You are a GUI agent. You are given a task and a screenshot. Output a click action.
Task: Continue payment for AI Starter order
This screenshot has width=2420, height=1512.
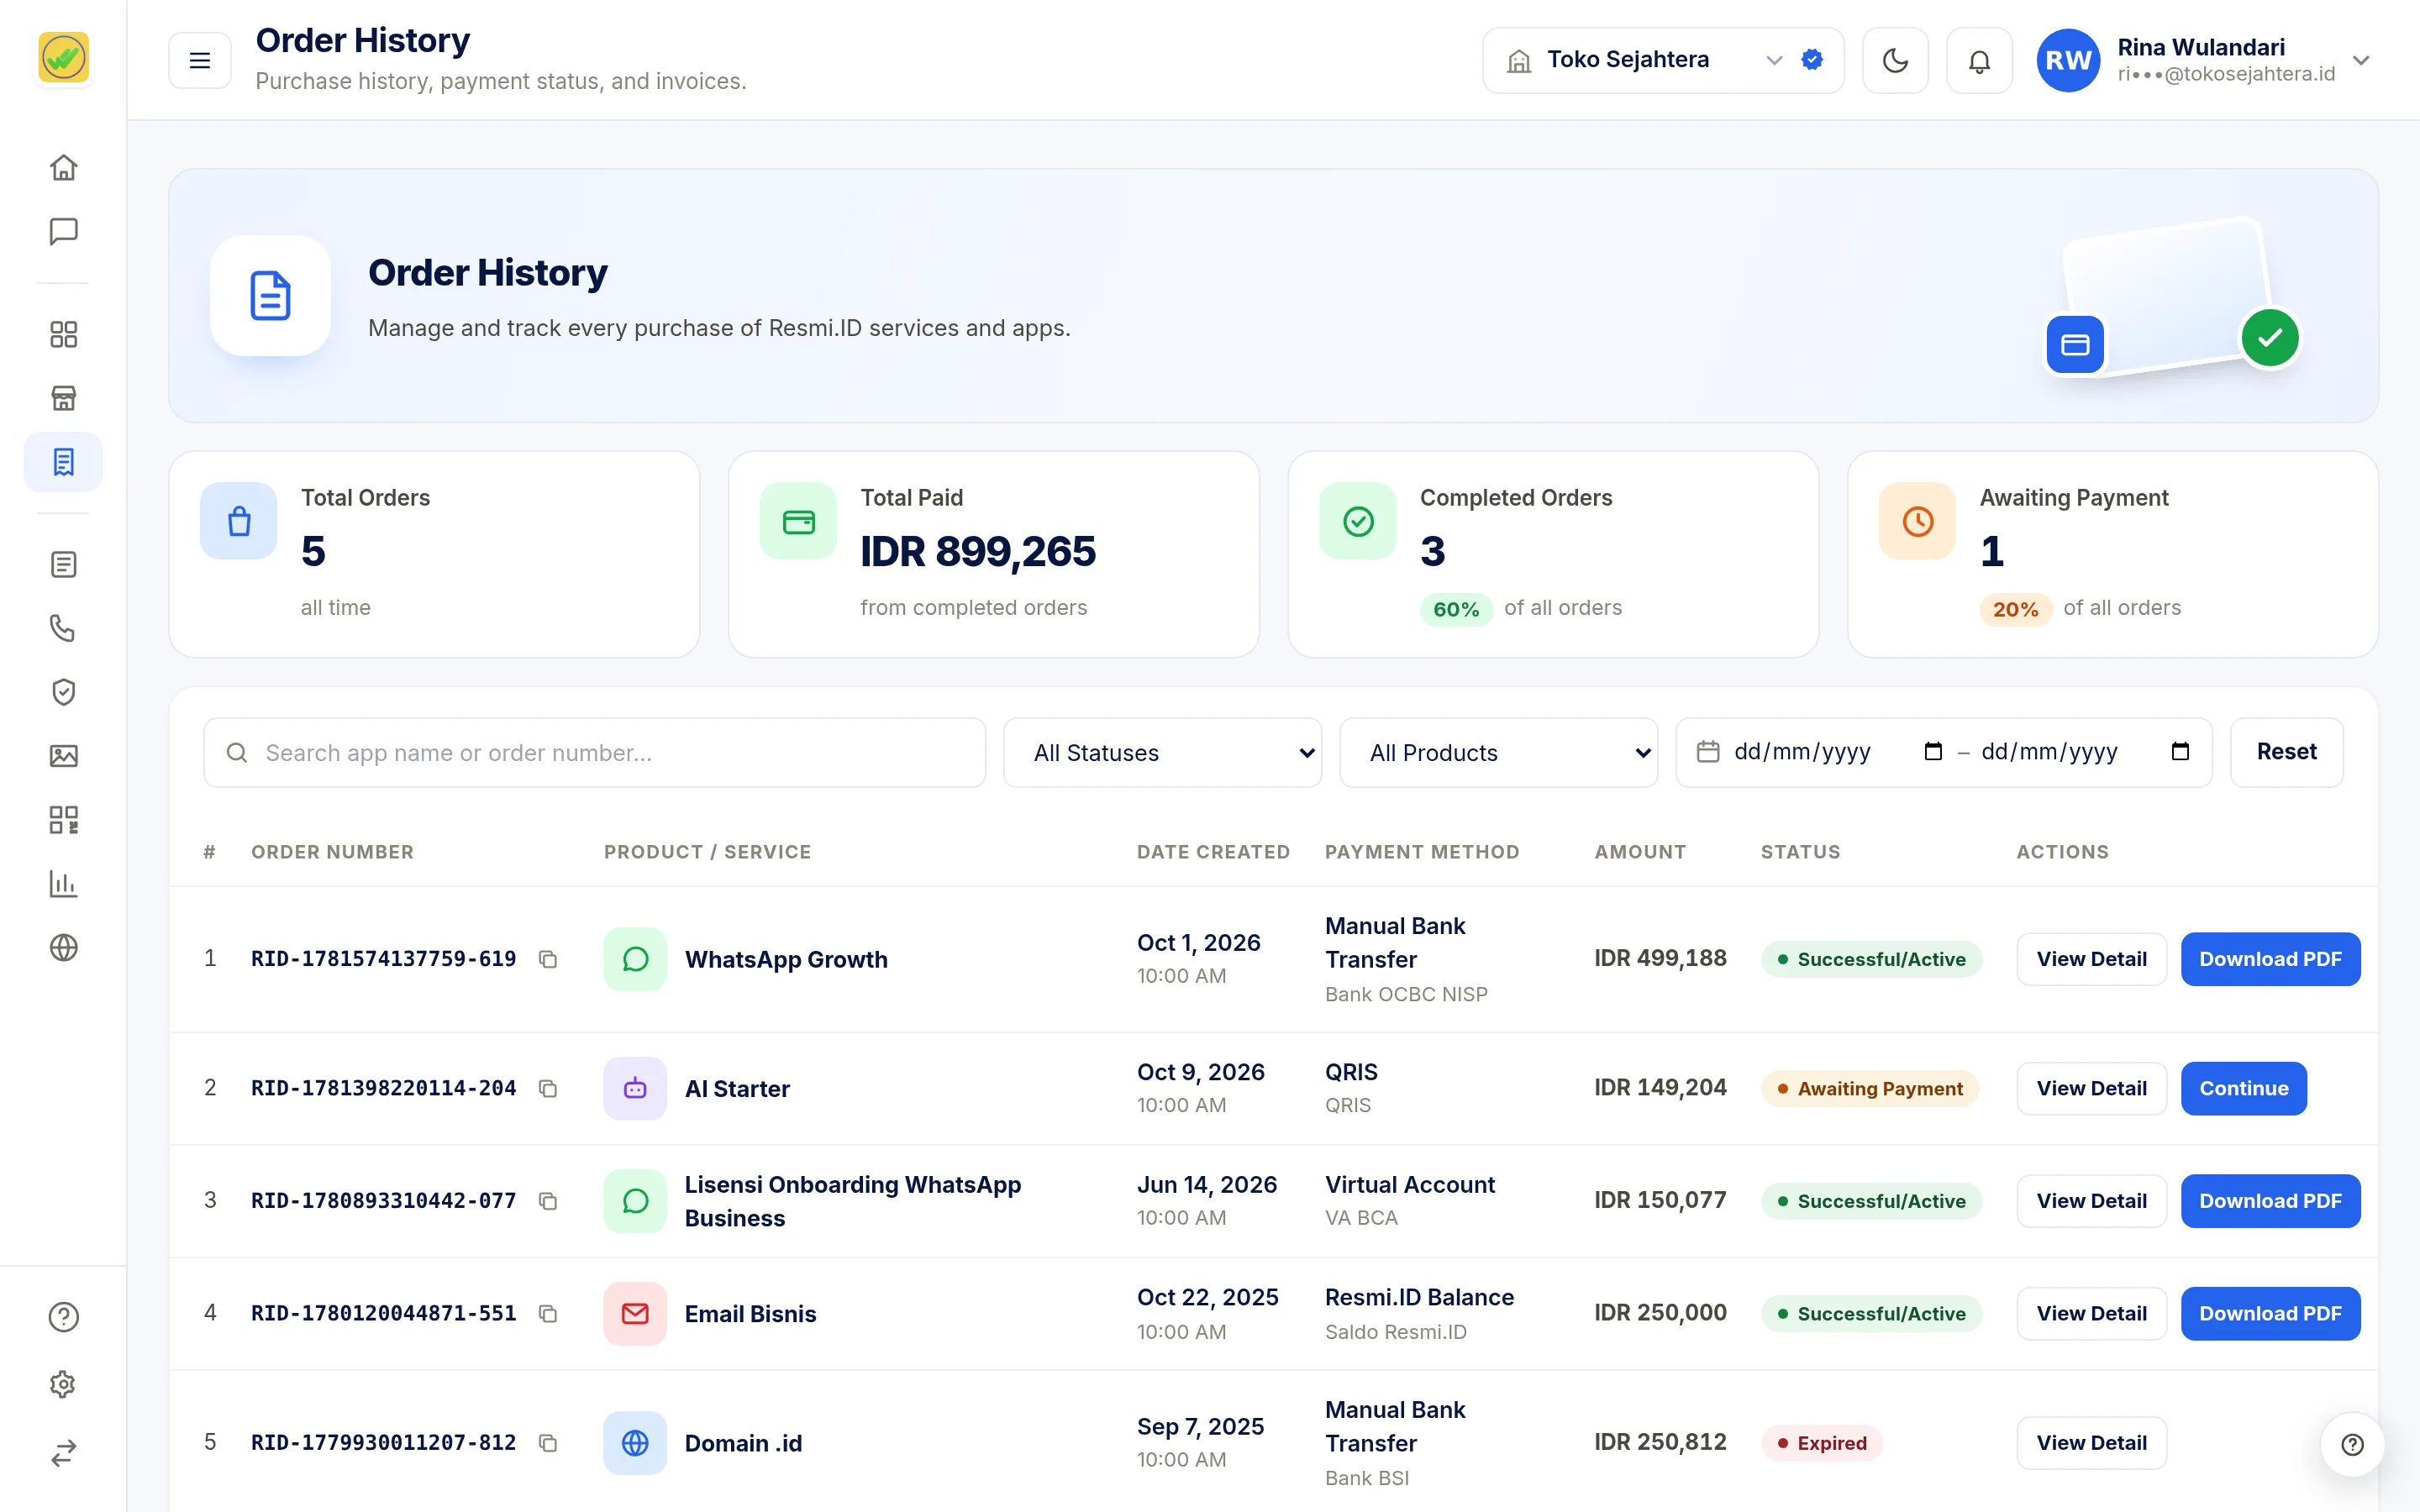[x=2243, y=1088]
